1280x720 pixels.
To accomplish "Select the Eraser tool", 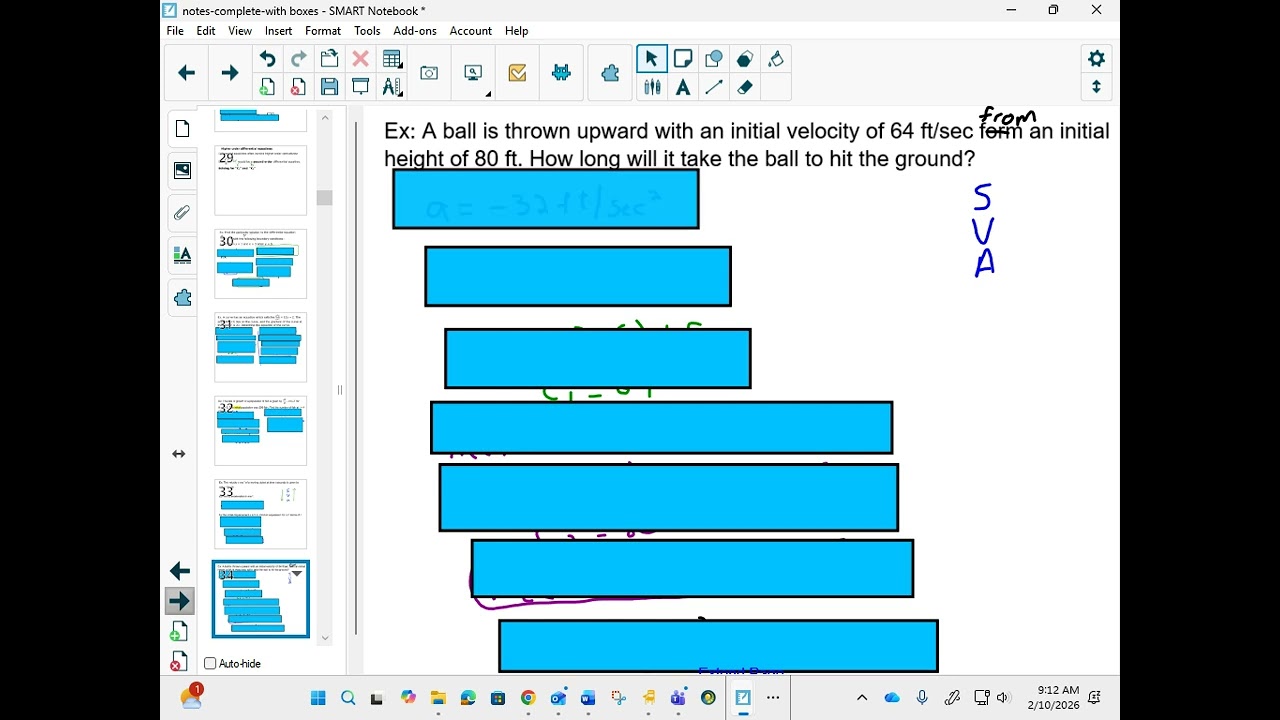I will pos(745,87).
